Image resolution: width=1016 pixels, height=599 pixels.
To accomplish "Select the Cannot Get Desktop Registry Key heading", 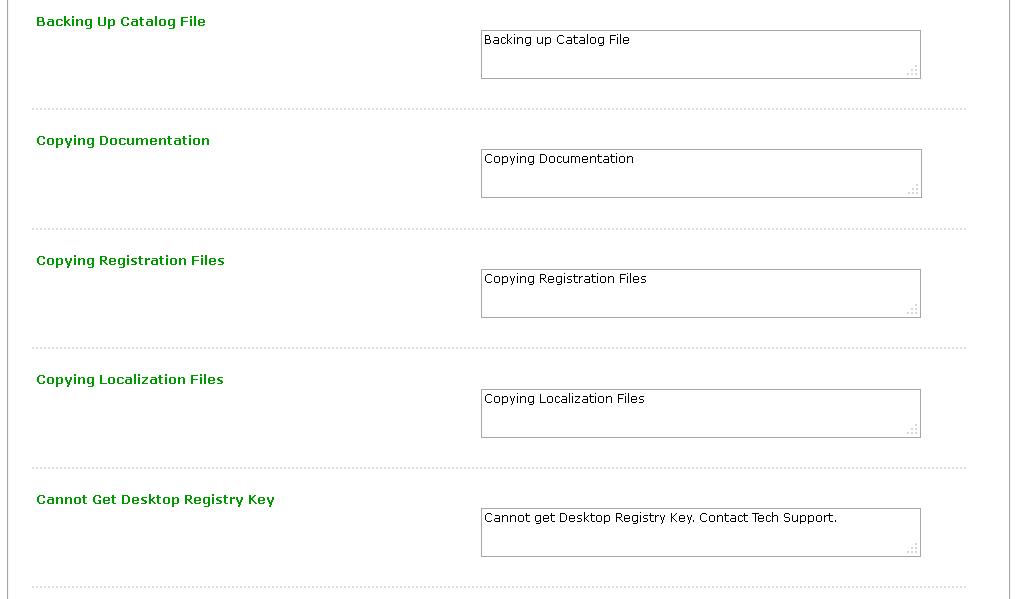I will click(x=155, y=499).
